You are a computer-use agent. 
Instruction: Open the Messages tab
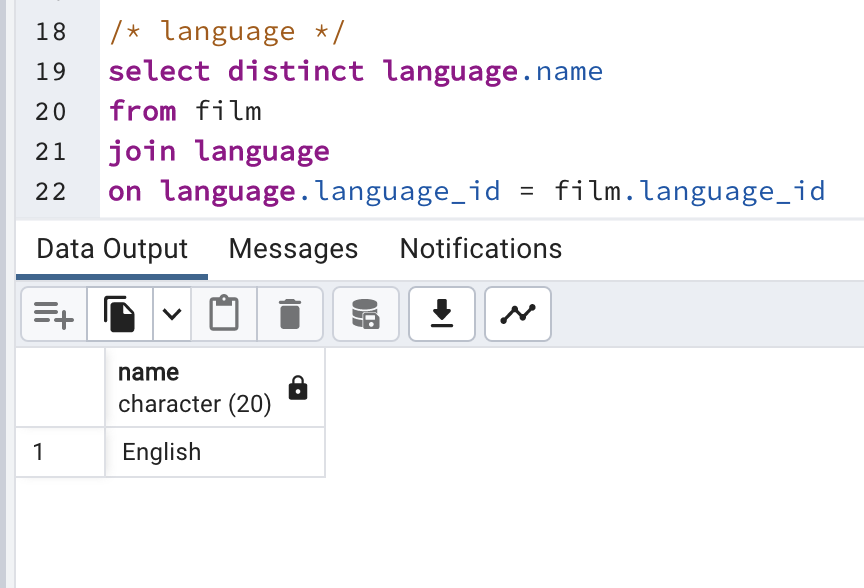coord(293,249)
